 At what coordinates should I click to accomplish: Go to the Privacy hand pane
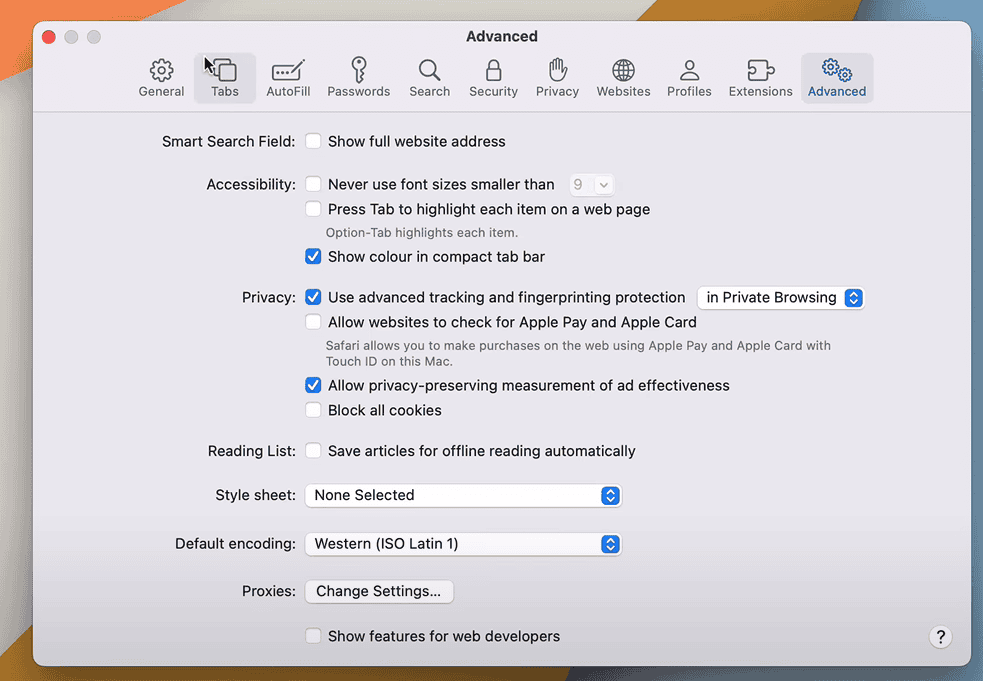557,78
